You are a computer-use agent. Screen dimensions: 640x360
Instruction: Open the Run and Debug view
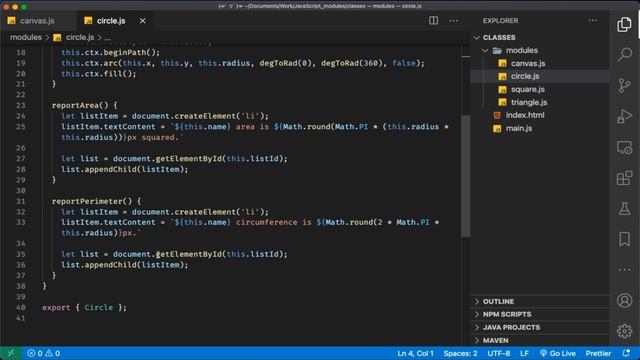[624, 116]
